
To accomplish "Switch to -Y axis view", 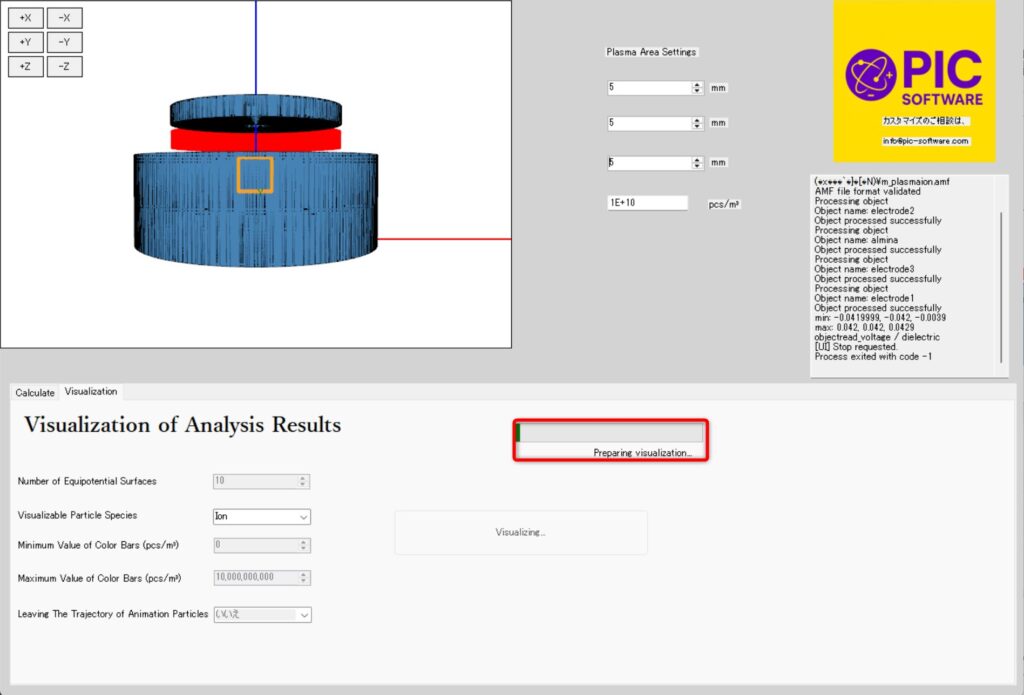I will coord(64,42).
